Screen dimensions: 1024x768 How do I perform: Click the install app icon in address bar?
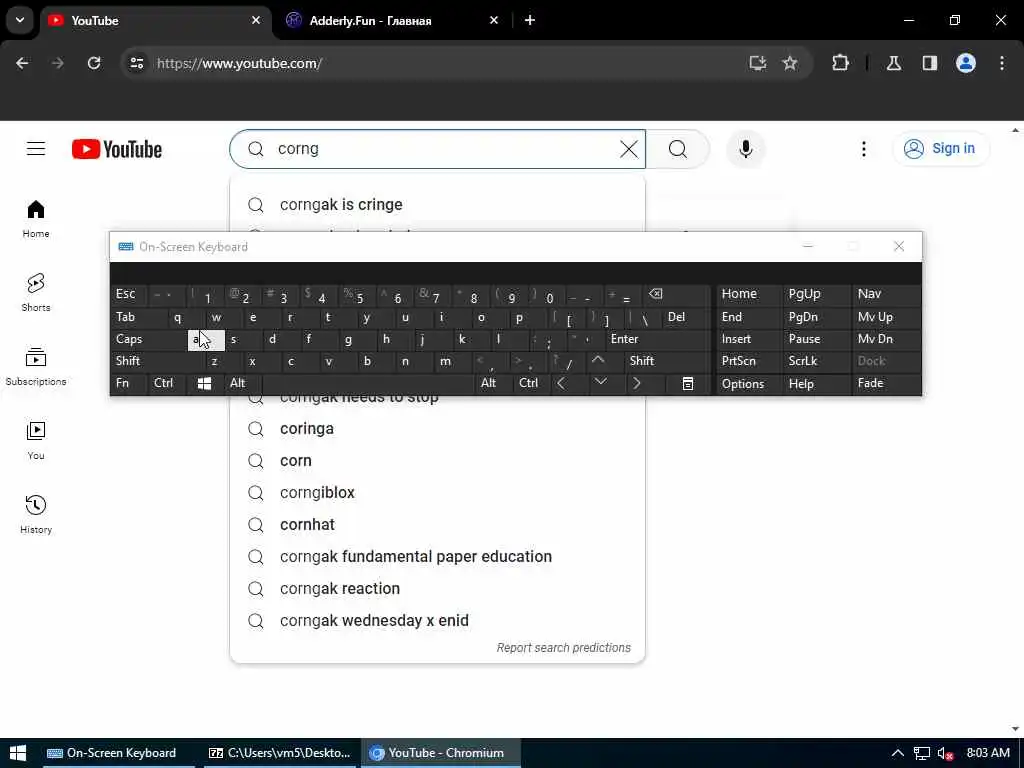[x=758, y=63]
